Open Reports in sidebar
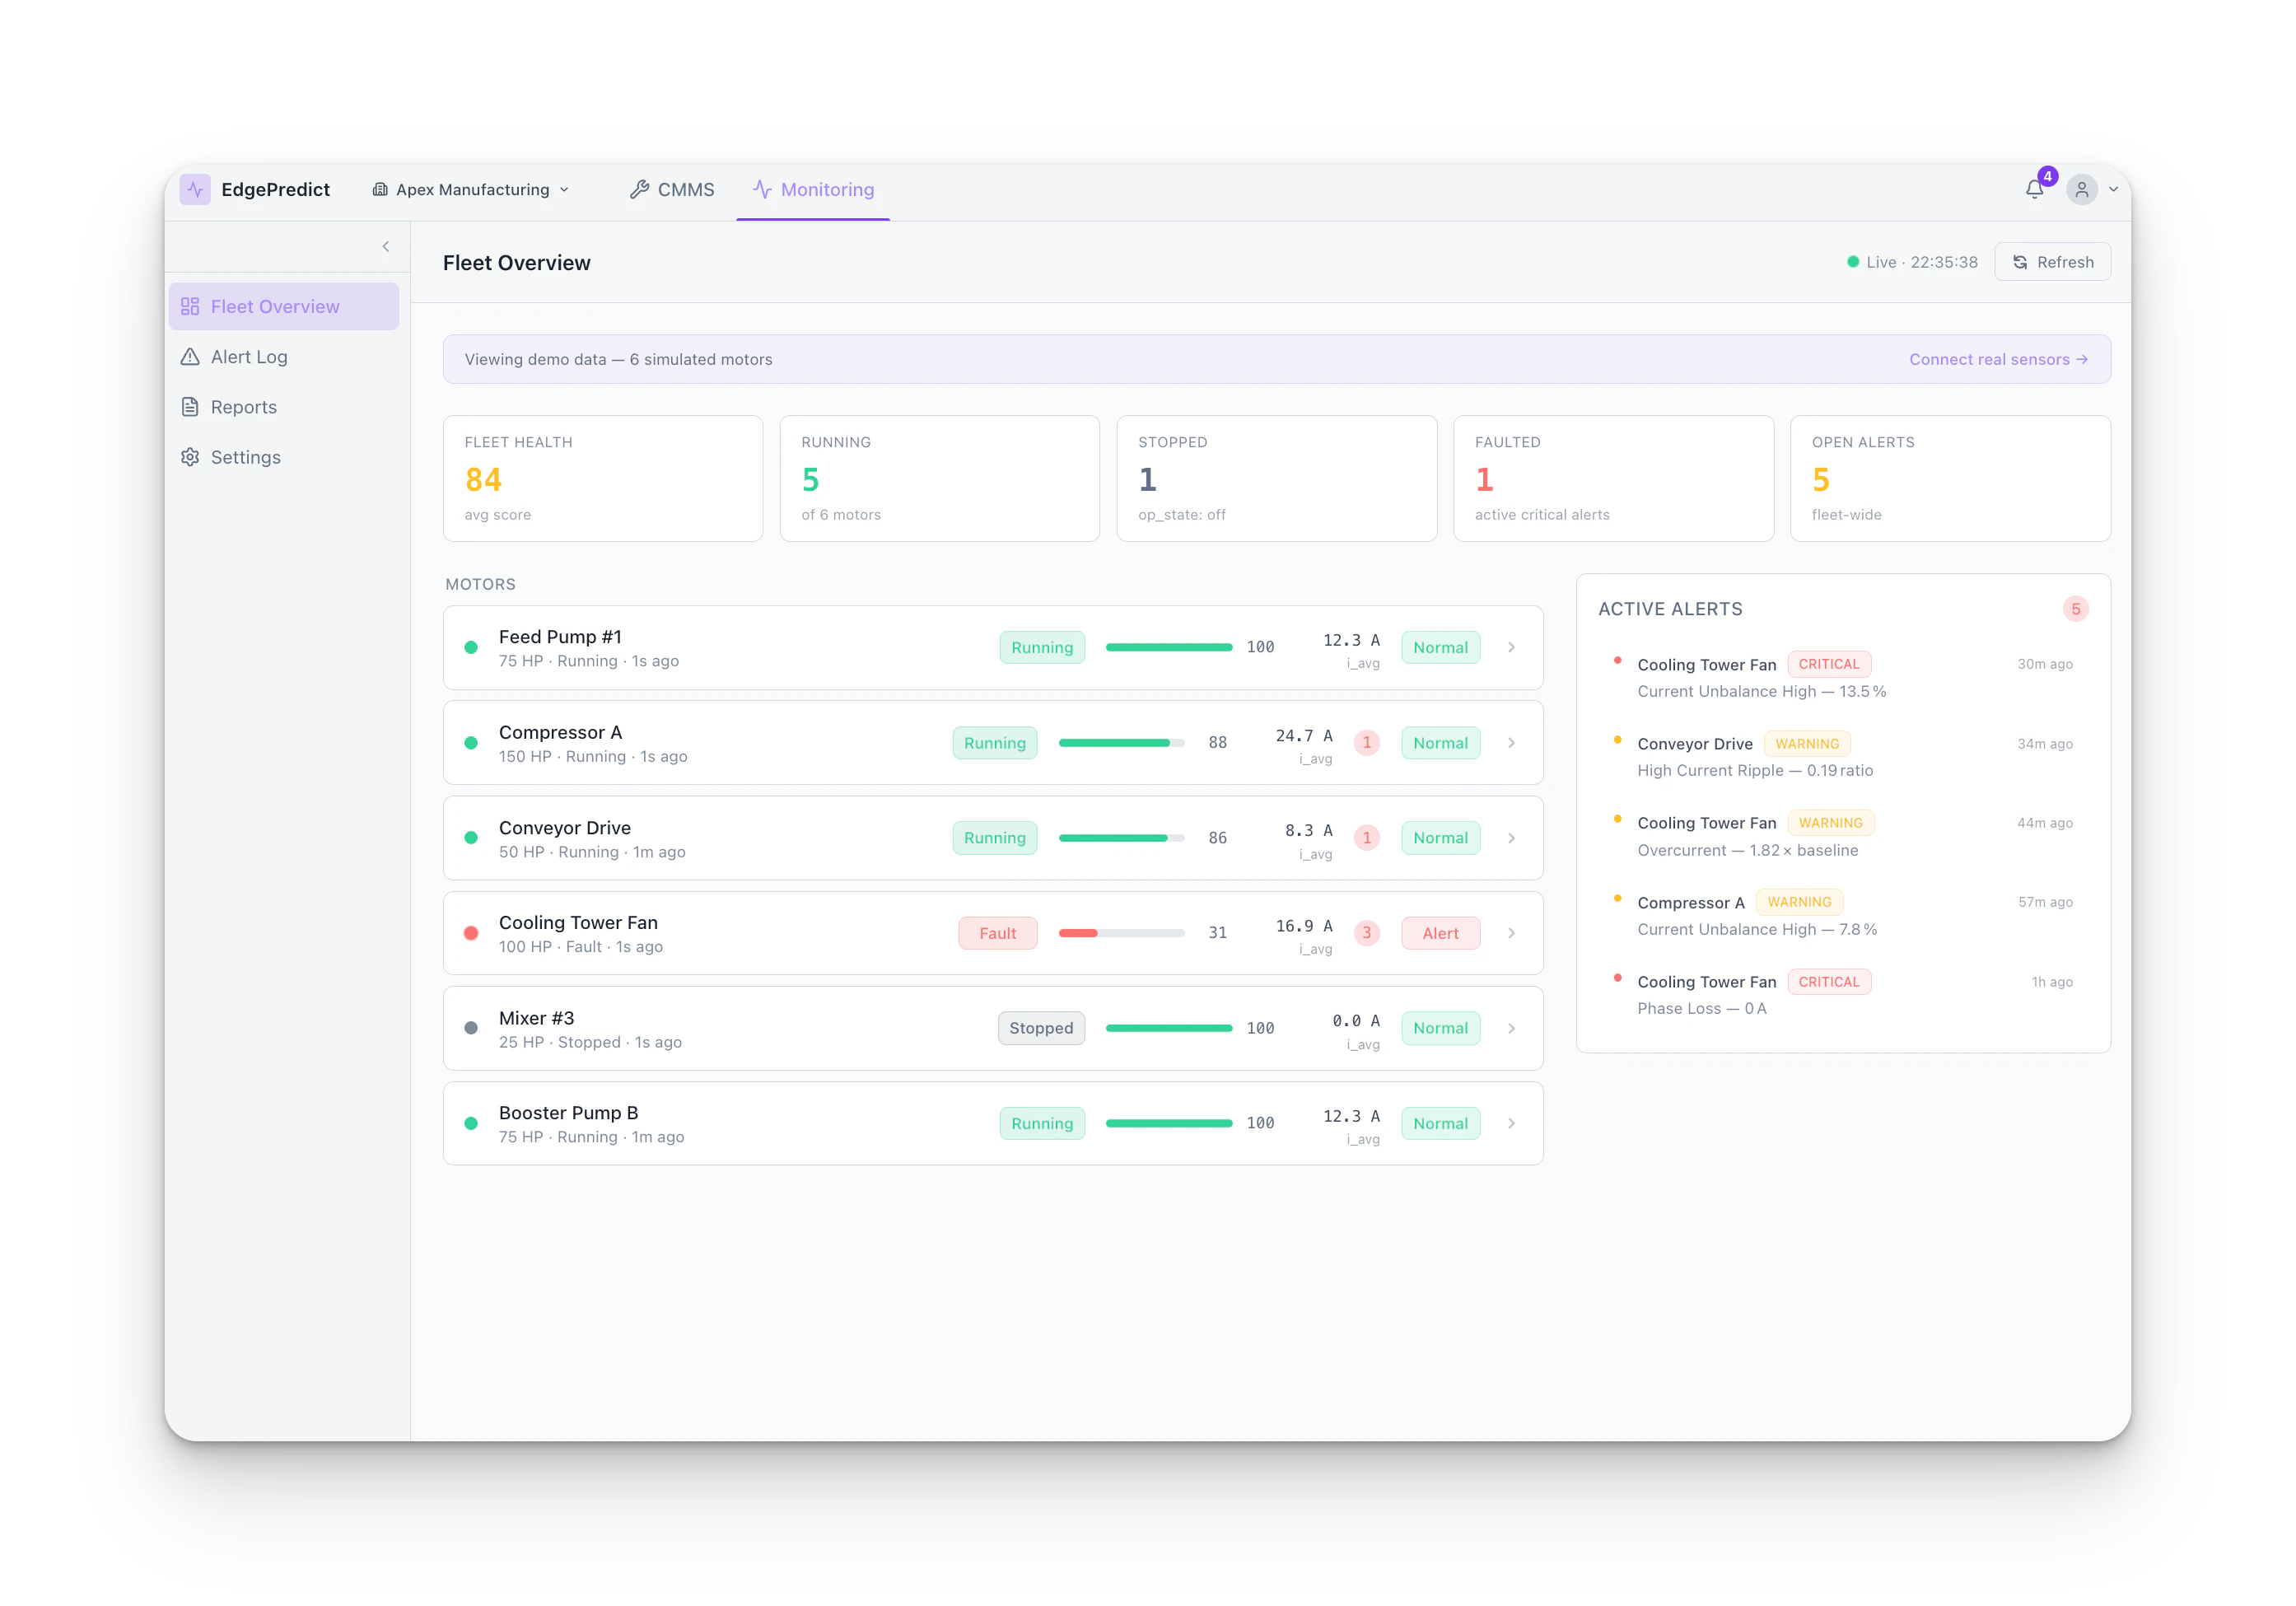This screenshot has width=2296, height=1606. tap(243, 407)
